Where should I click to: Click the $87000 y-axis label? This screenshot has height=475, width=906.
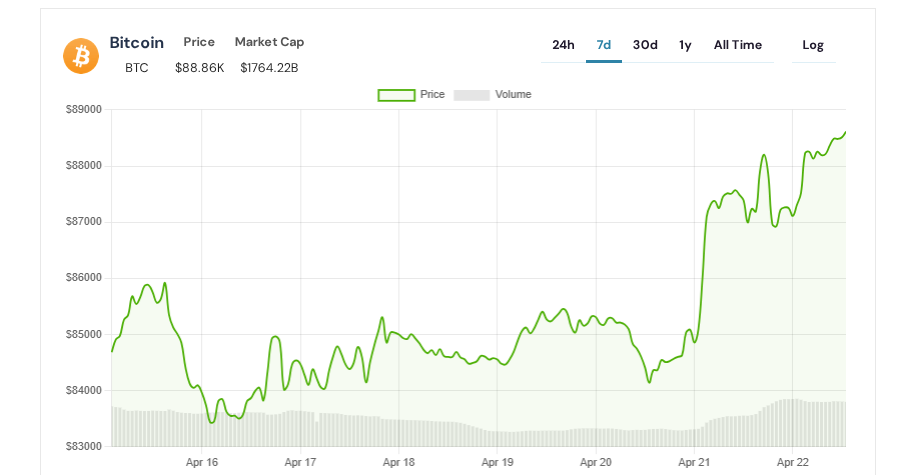pos(84,221)
